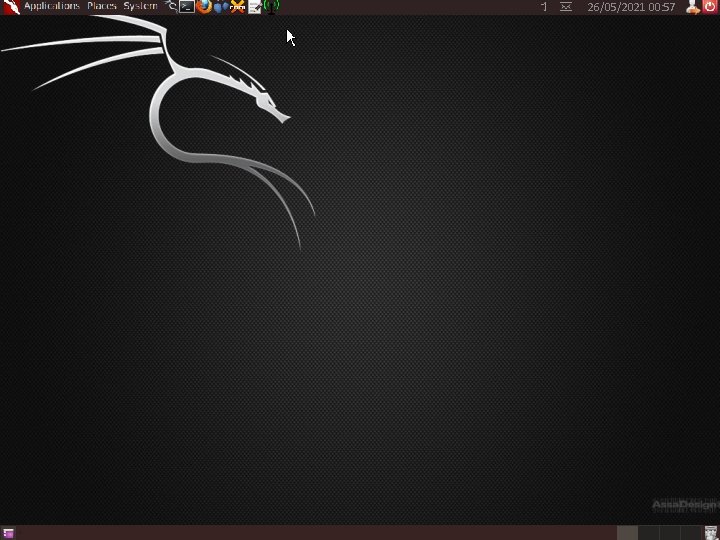Open the mail envelope notification icon
The width and height of the screenshot is (720, 540).
click(x=566, y=6)
